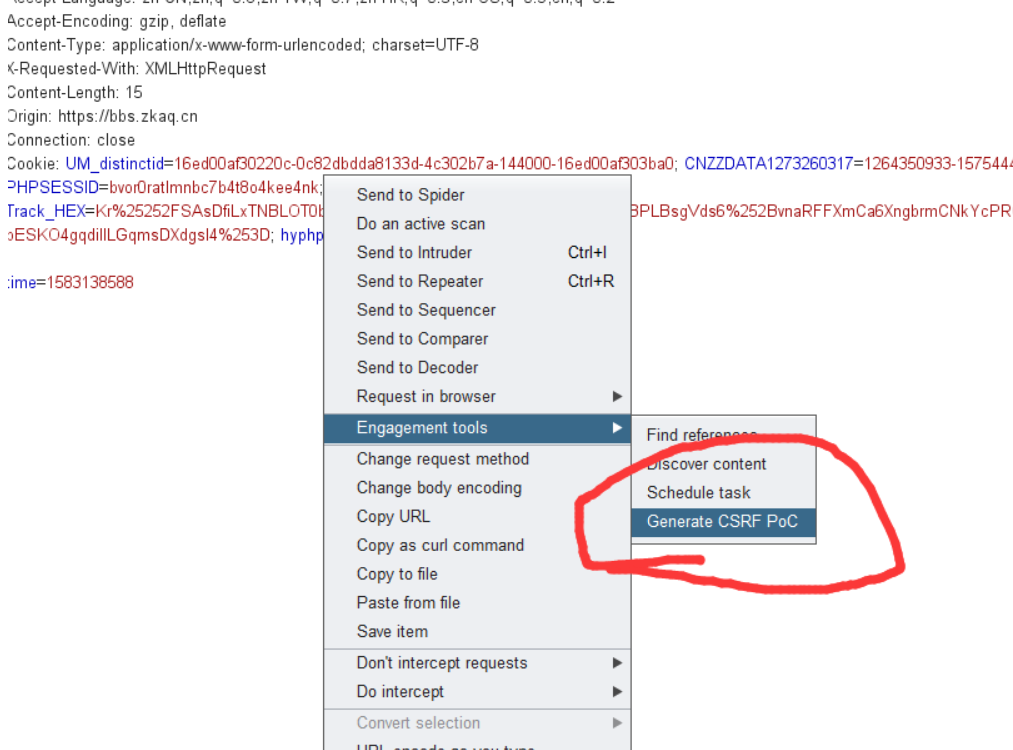Choose Send to Sequencer
The width and height of the screenshot is (1013, 750).
pyautogui.click(x=477, y=309)
